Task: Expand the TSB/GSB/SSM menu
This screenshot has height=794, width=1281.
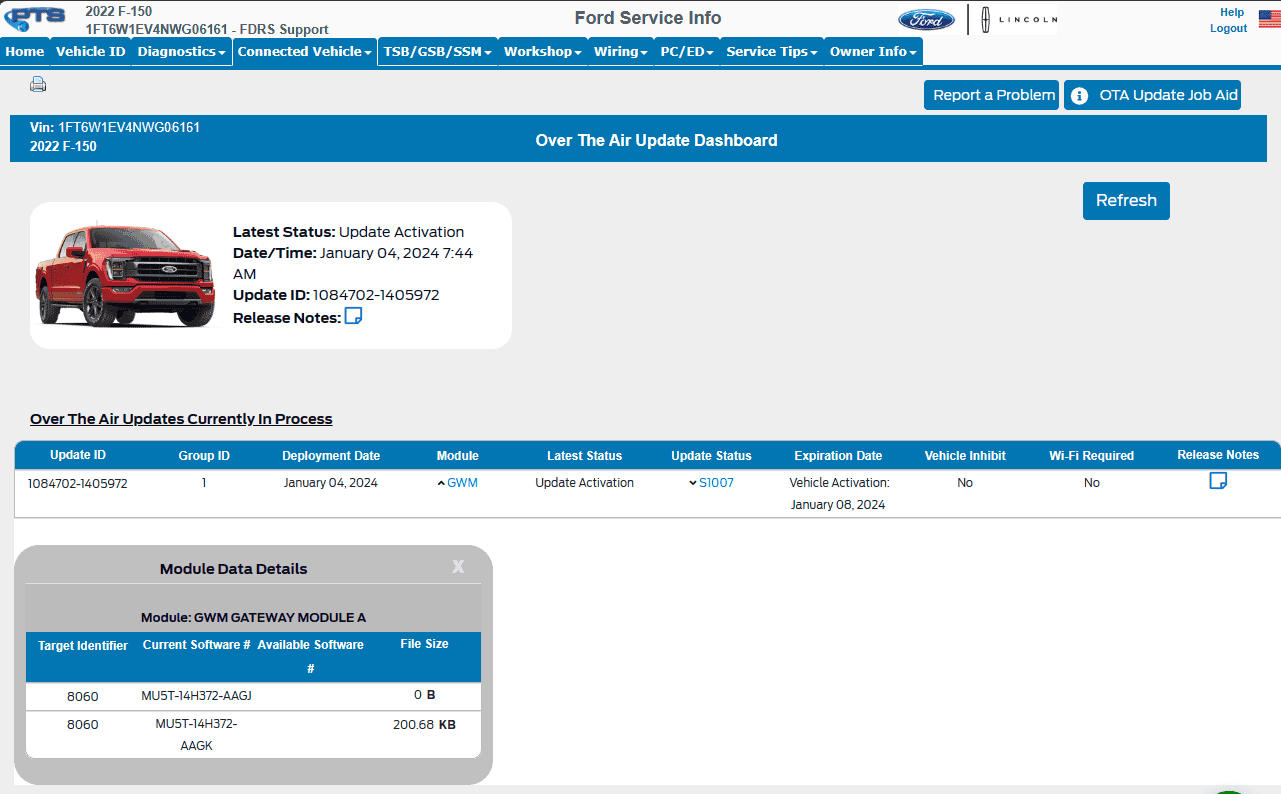Action: [x=437, y=52]
